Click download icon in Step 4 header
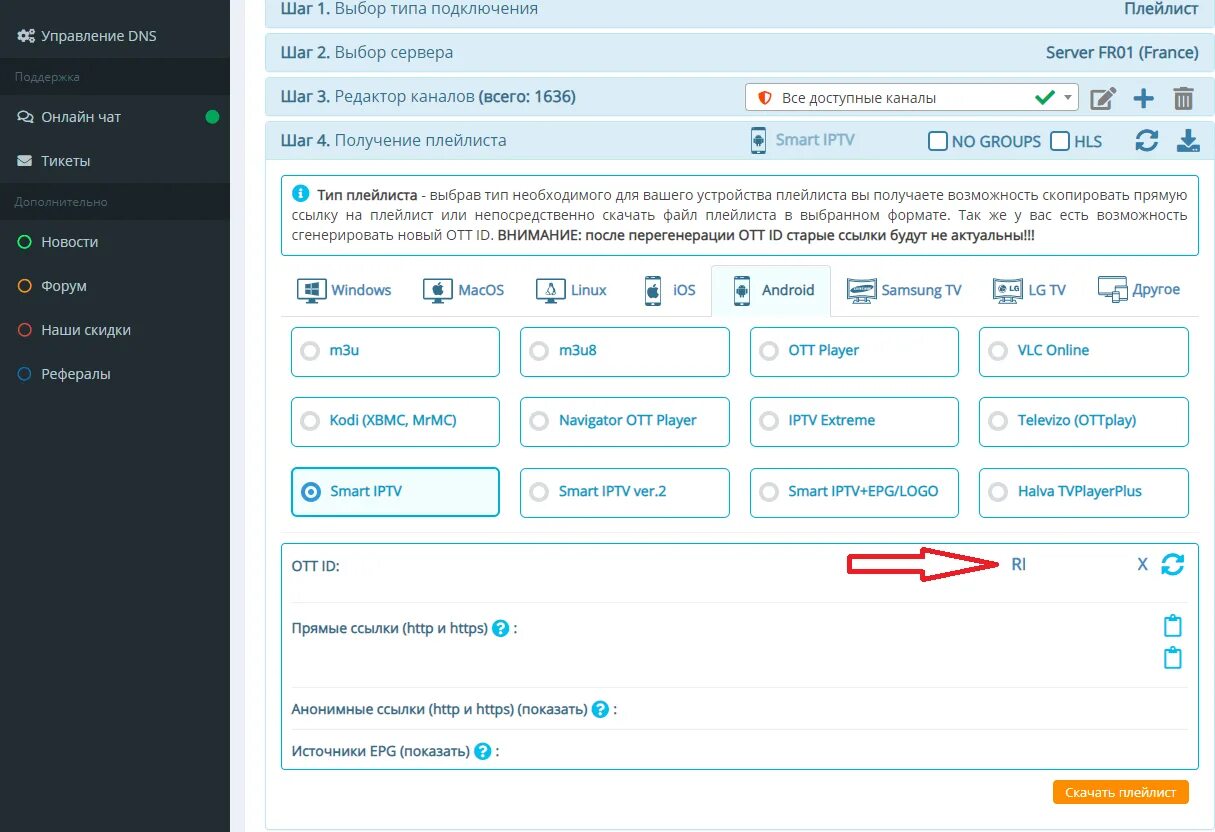This screenshot has width=1215, height=832. (x=1188, y=141)
